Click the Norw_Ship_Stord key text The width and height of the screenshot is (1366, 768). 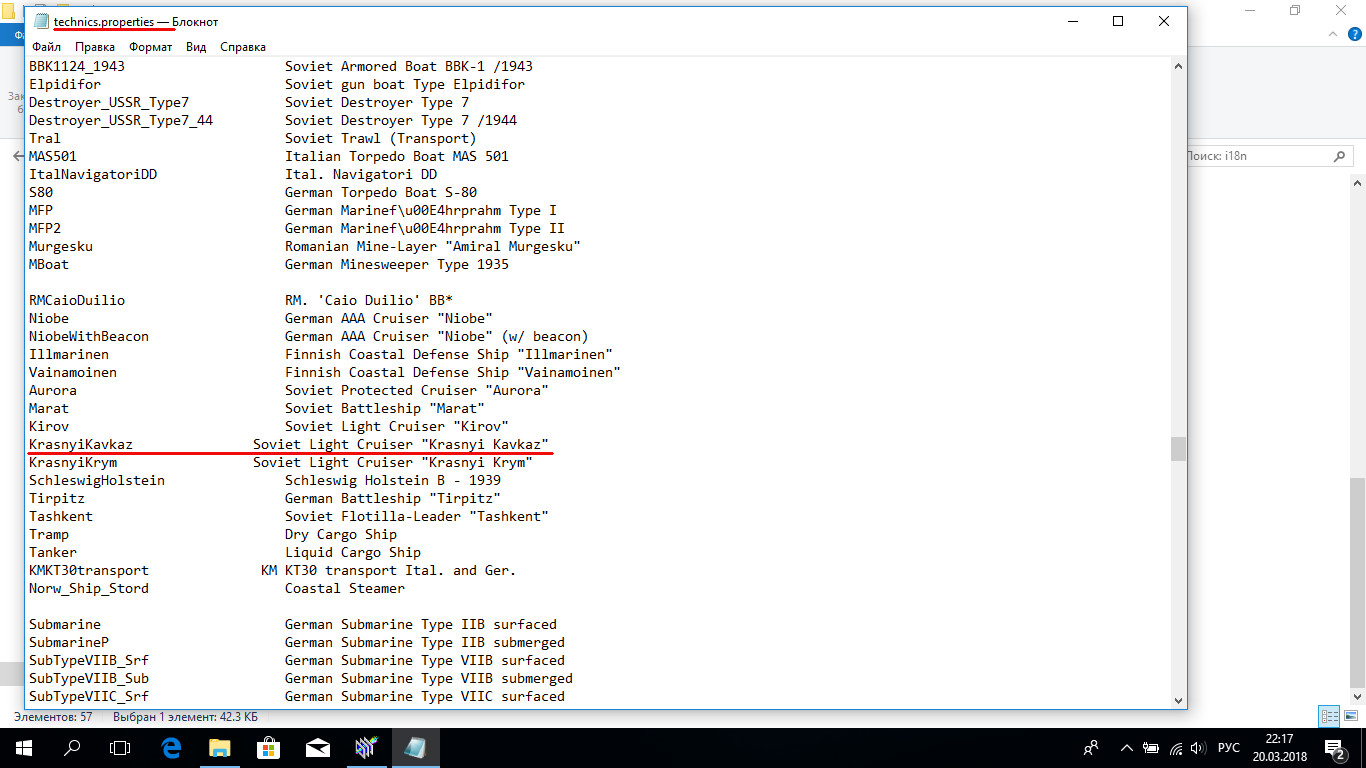(89, 588)
